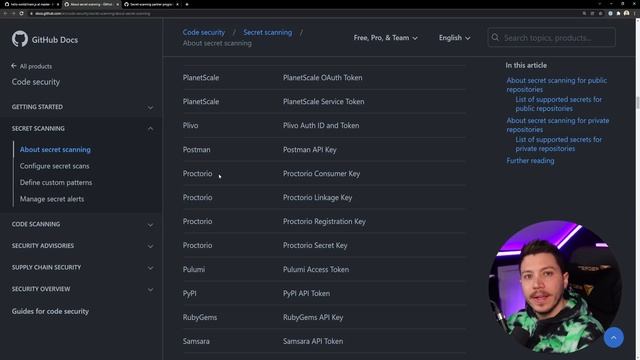640x360 pixels.
Task: Click the presenter webcam circle overlay
Action: tap(555, 287)
